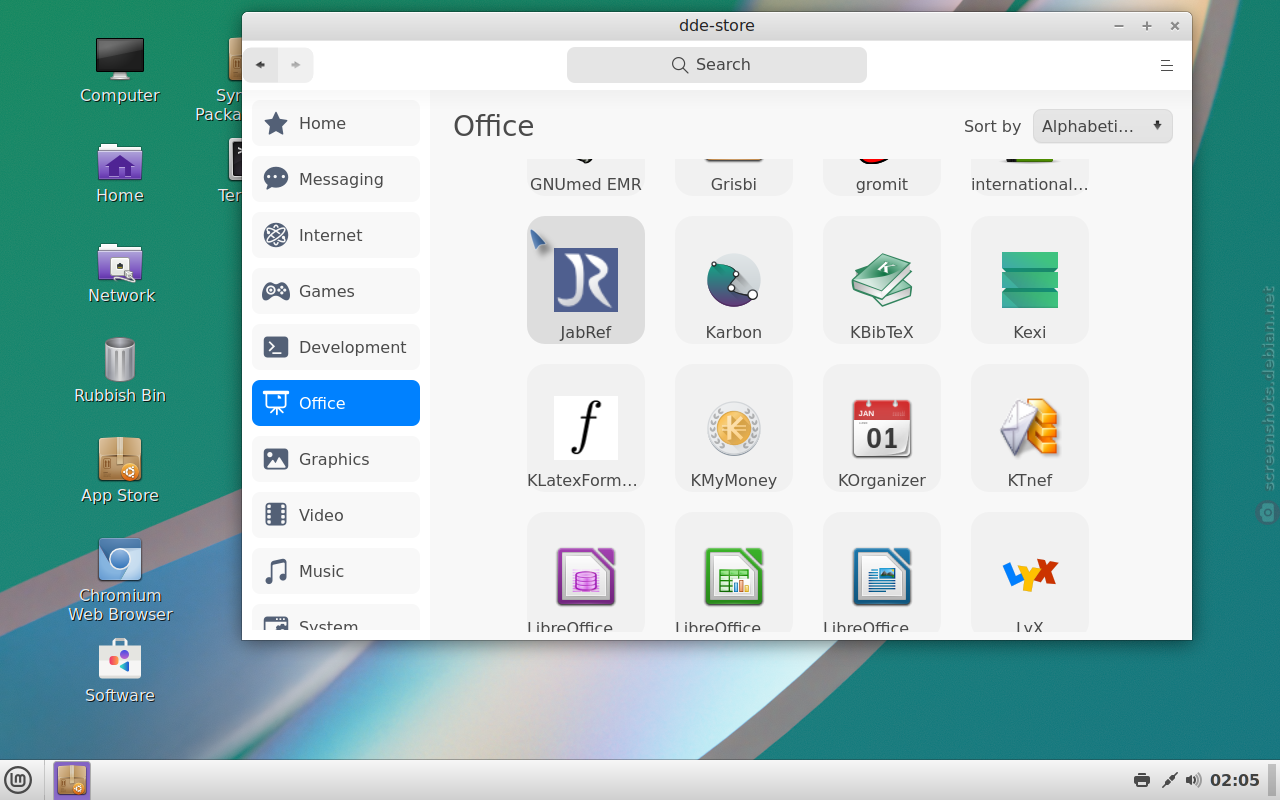
Task: Select the KLatexFormula app icon
Action: (x=586, y=428)
